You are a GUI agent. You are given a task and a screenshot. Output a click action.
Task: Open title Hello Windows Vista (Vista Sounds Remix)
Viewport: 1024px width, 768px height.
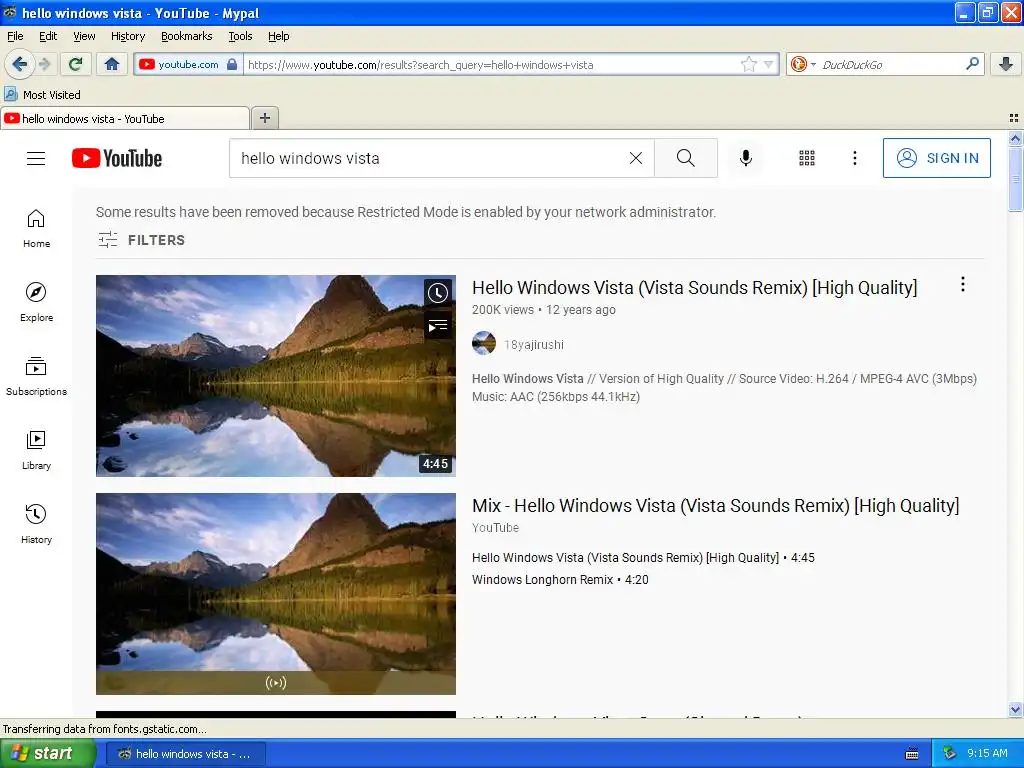click(x=694, y=288)
